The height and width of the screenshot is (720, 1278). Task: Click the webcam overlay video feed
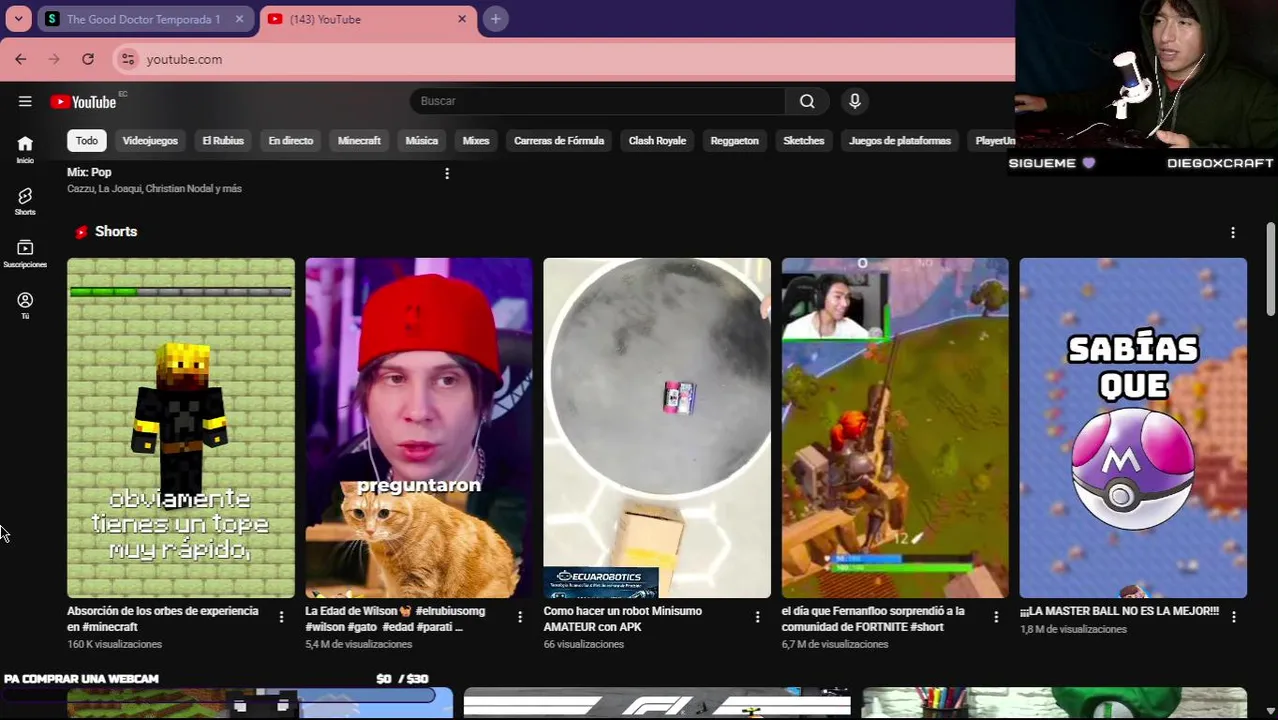1146,75
